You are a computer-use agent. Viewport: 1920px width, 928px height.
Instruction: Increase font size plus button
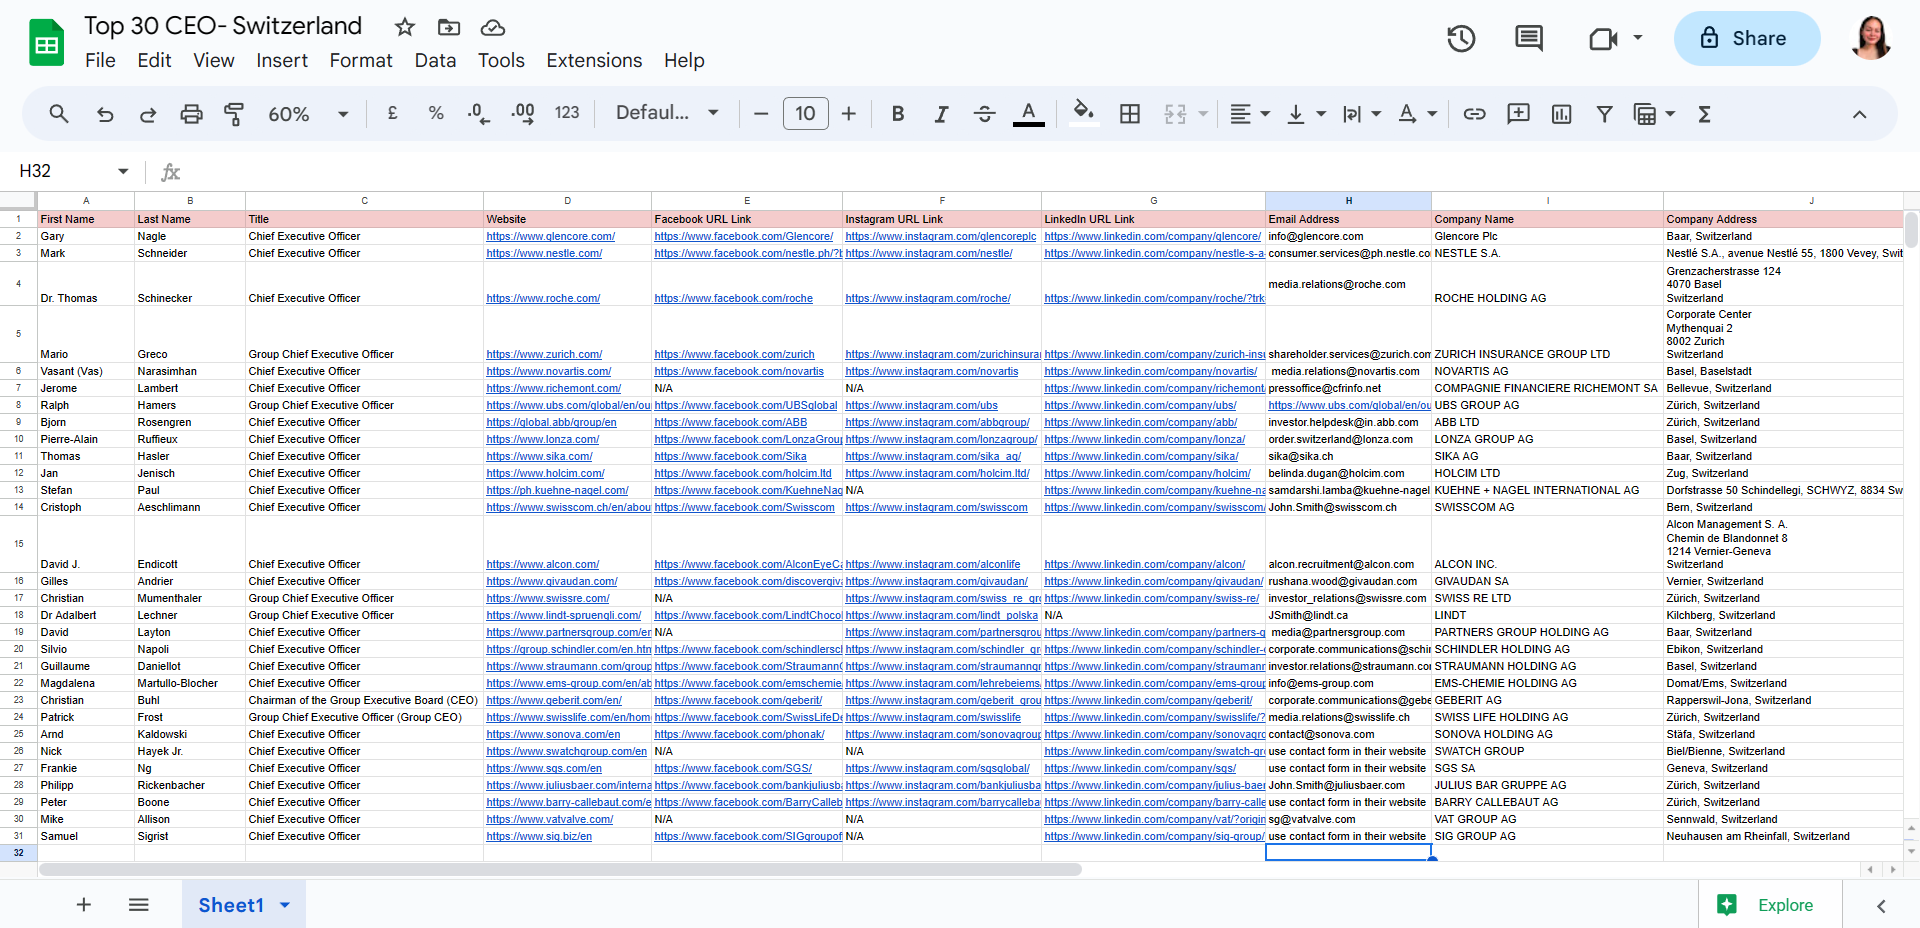[x=848, y=114]
